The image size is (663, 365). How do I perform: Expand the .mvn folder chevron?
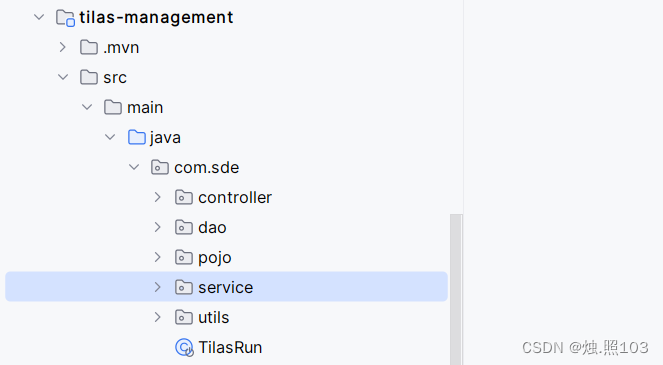click(x=63, y=47)
